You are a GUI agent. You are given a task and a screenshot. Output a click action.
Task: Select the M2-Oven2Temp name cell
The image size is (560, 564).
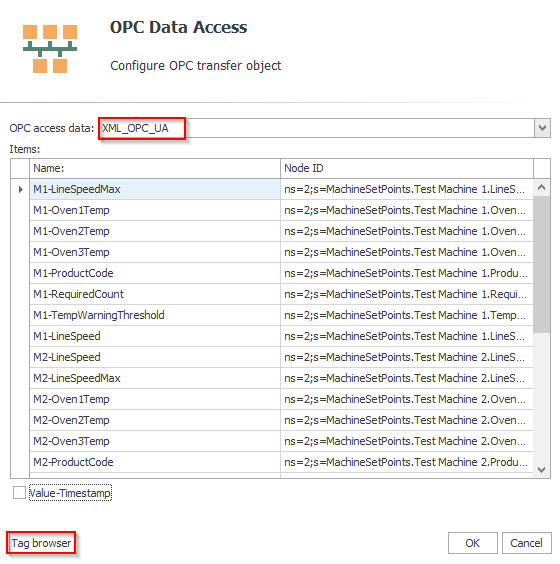pyautogui.click(x=155, y=420)
